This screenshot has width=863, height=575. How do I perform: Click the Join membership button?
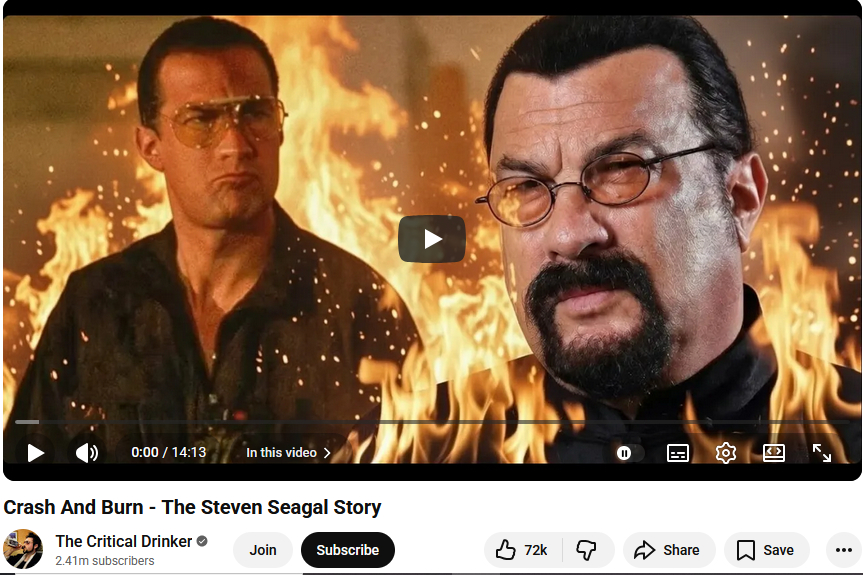[263, 550]
